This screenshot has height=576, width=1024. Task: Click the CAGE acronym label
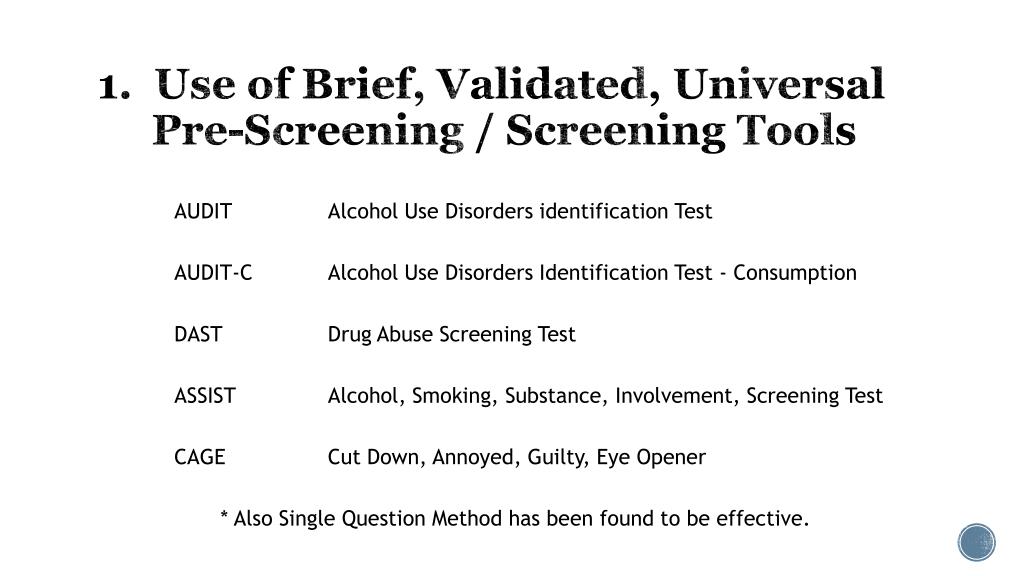tap(200, 457)
